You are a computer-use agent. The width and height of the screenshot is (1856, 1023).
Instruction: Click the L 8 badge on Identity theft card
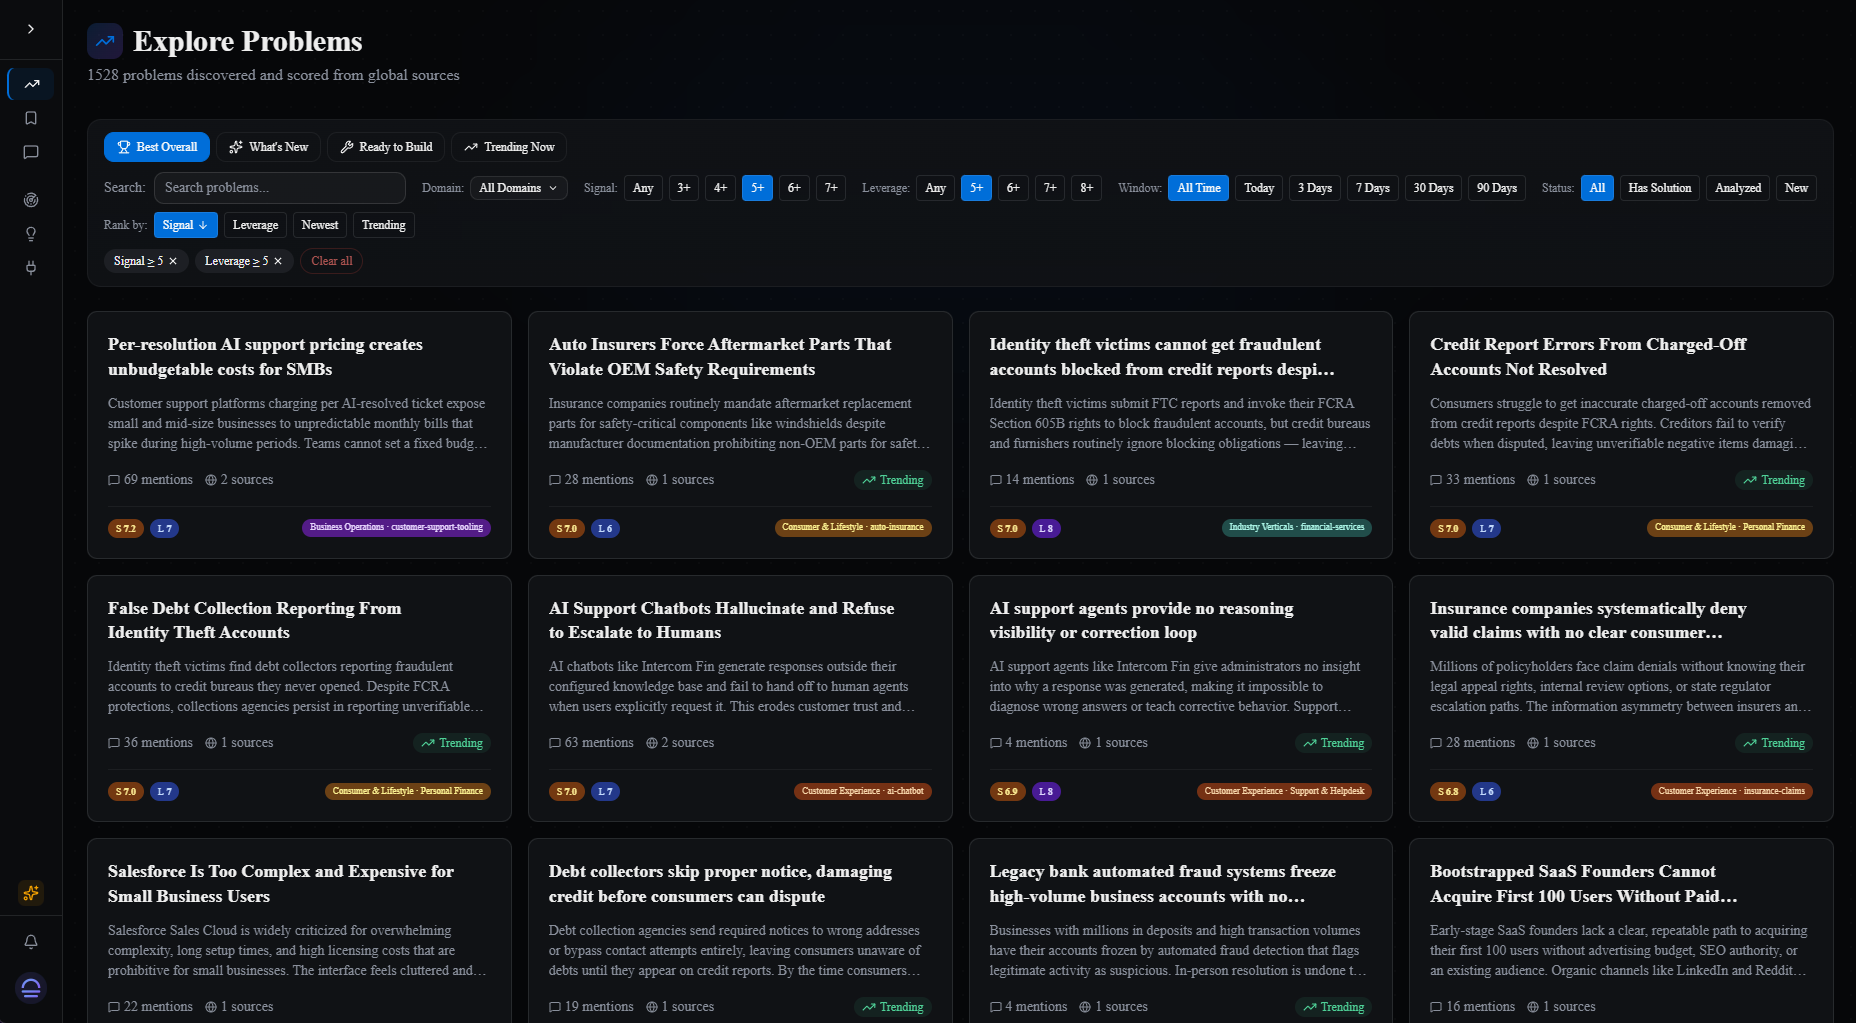pos(1046,528)
